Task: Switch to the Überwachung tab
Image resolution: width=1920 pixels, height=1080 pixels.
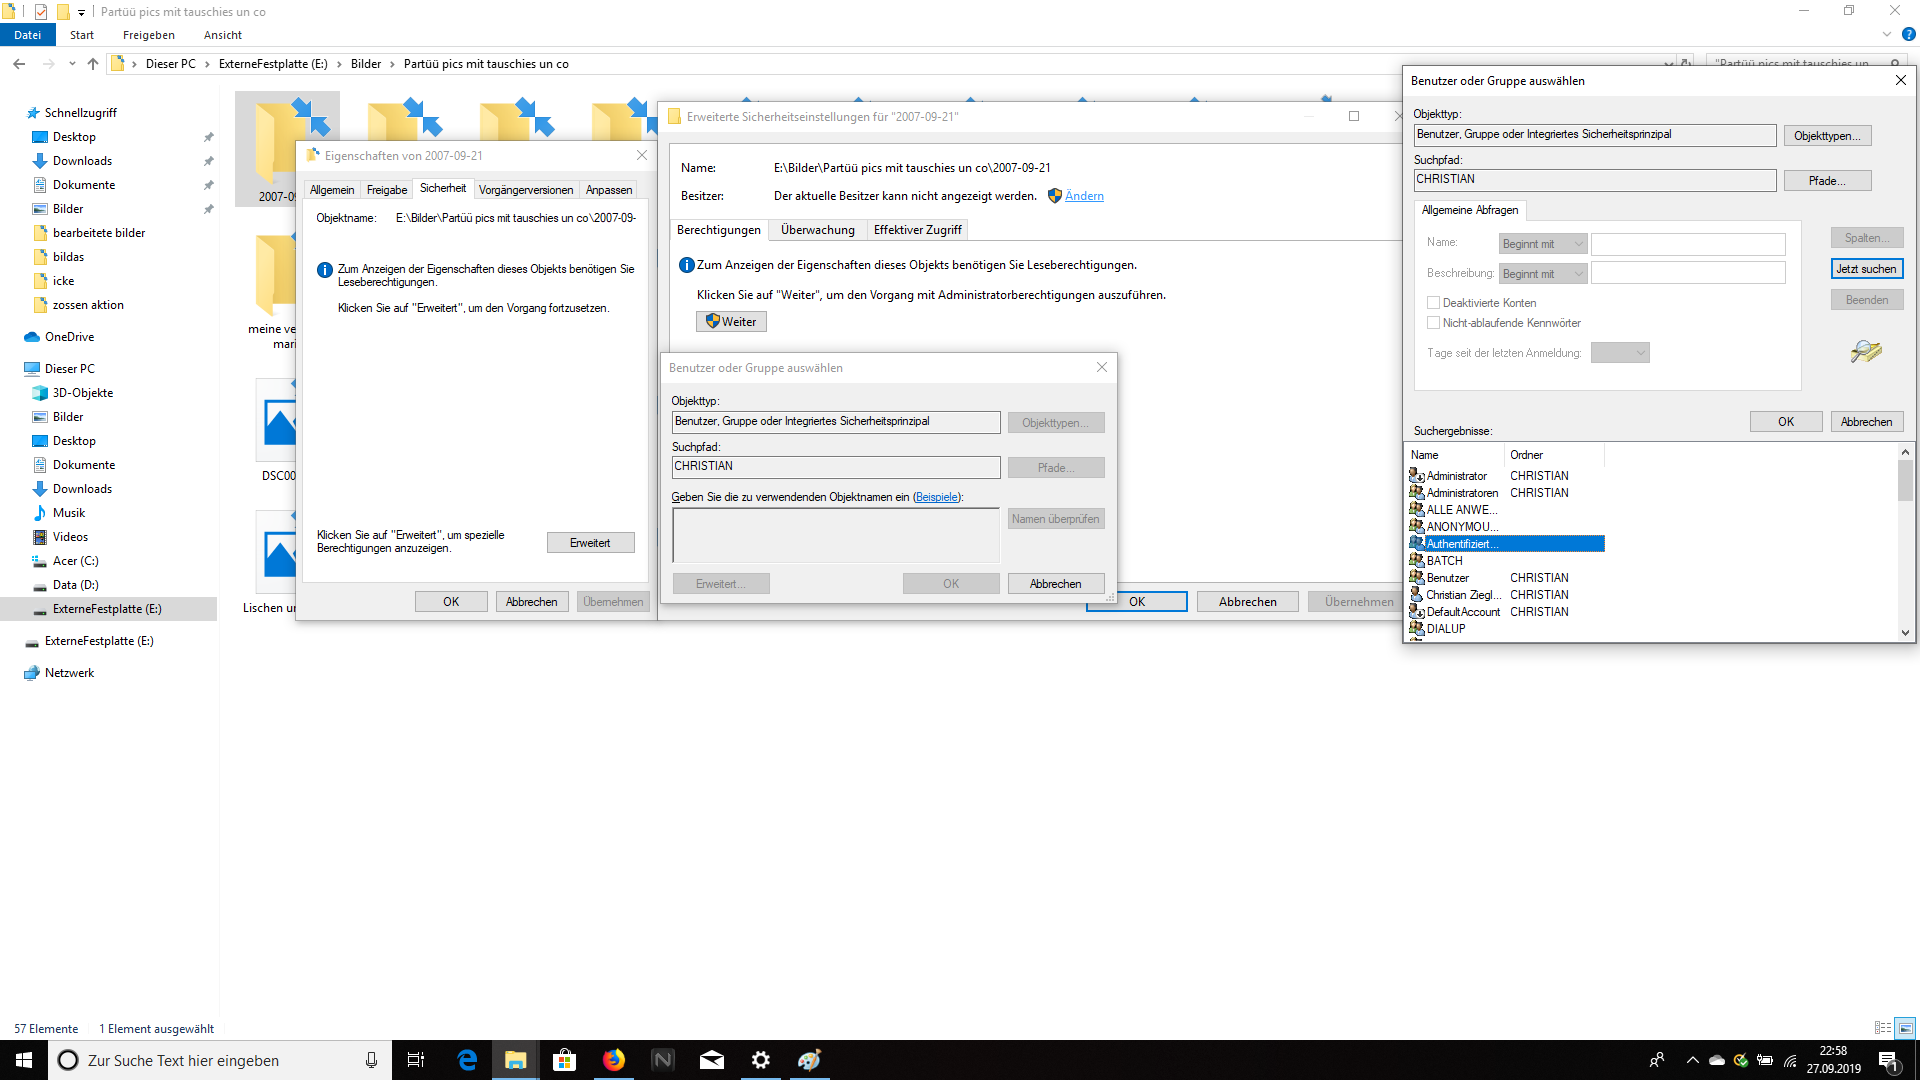Action: (x=817, y=230)
